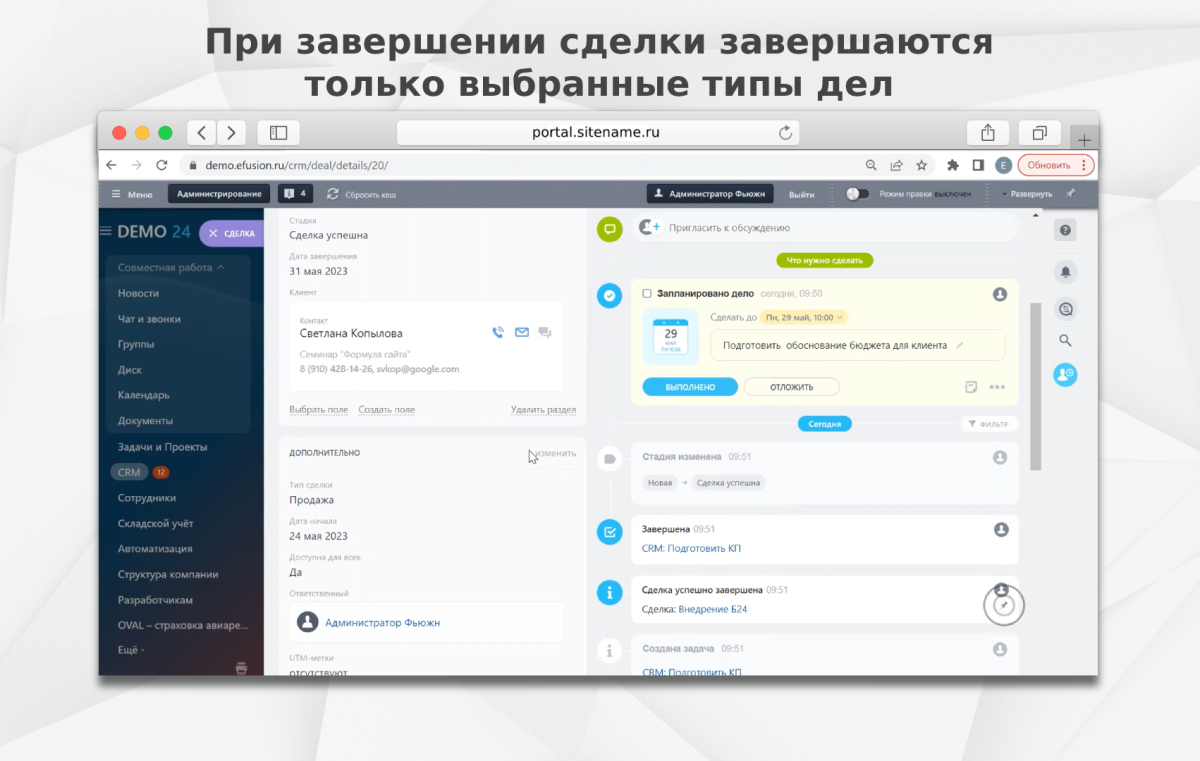Open working time tracker via blue user-clock icon
1200x761 pixels.
pyautogui.click(x=1064, y=374)
